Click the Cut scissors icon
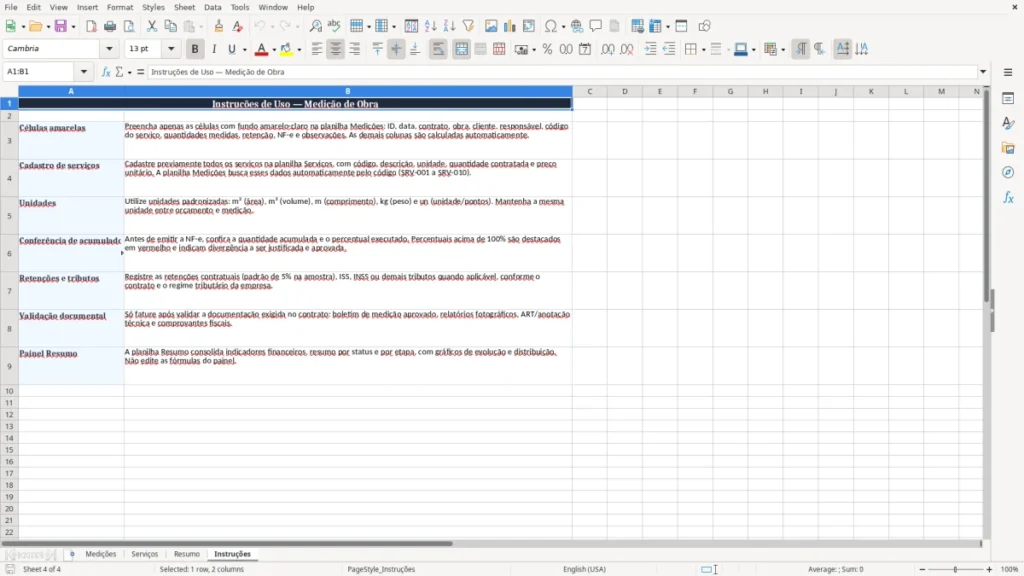This screenshot has width=1024, height=576. point(152,26)
